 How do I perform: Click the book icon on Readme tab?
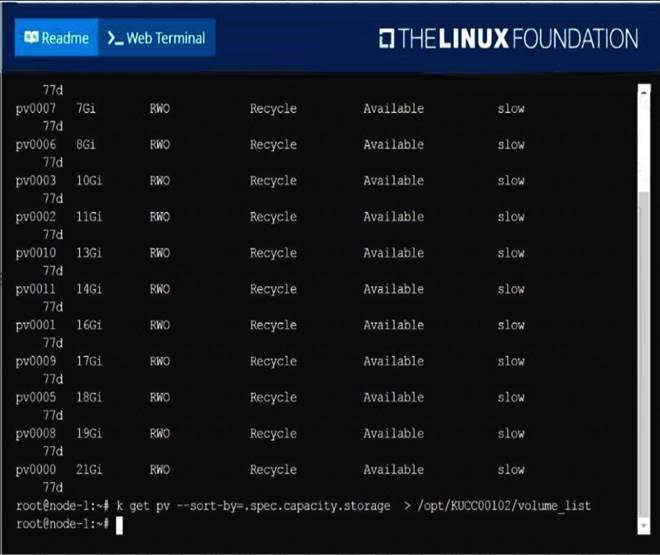pos(31,38)
